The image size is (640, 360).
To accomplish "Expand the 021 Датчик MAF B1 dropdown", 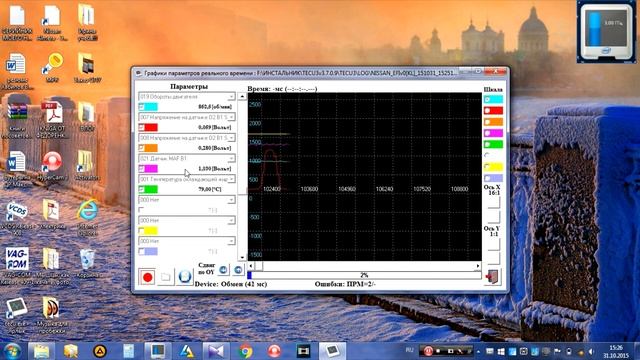I will (x=231, y=158).
